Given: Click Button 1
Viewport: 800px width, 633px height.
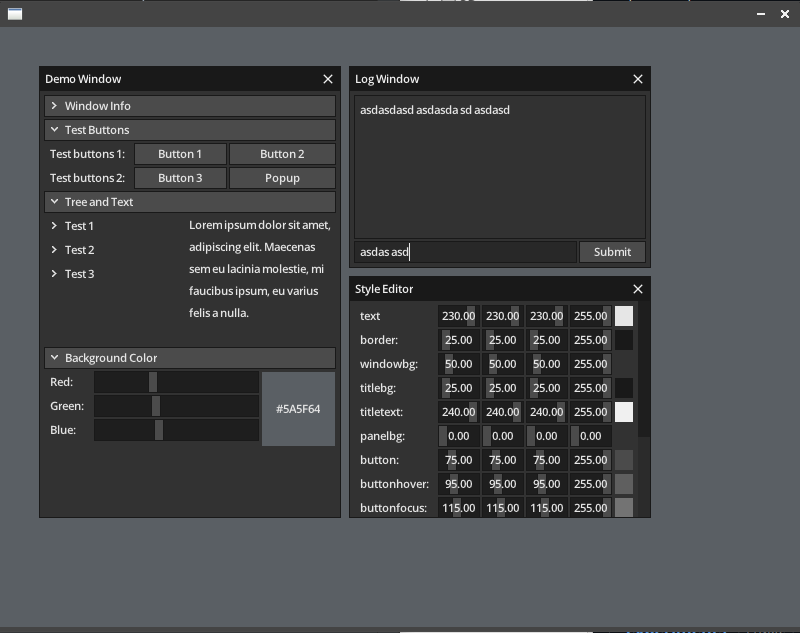Looking at the screenshot, I should pyautogui.click(x=180, y=154).
